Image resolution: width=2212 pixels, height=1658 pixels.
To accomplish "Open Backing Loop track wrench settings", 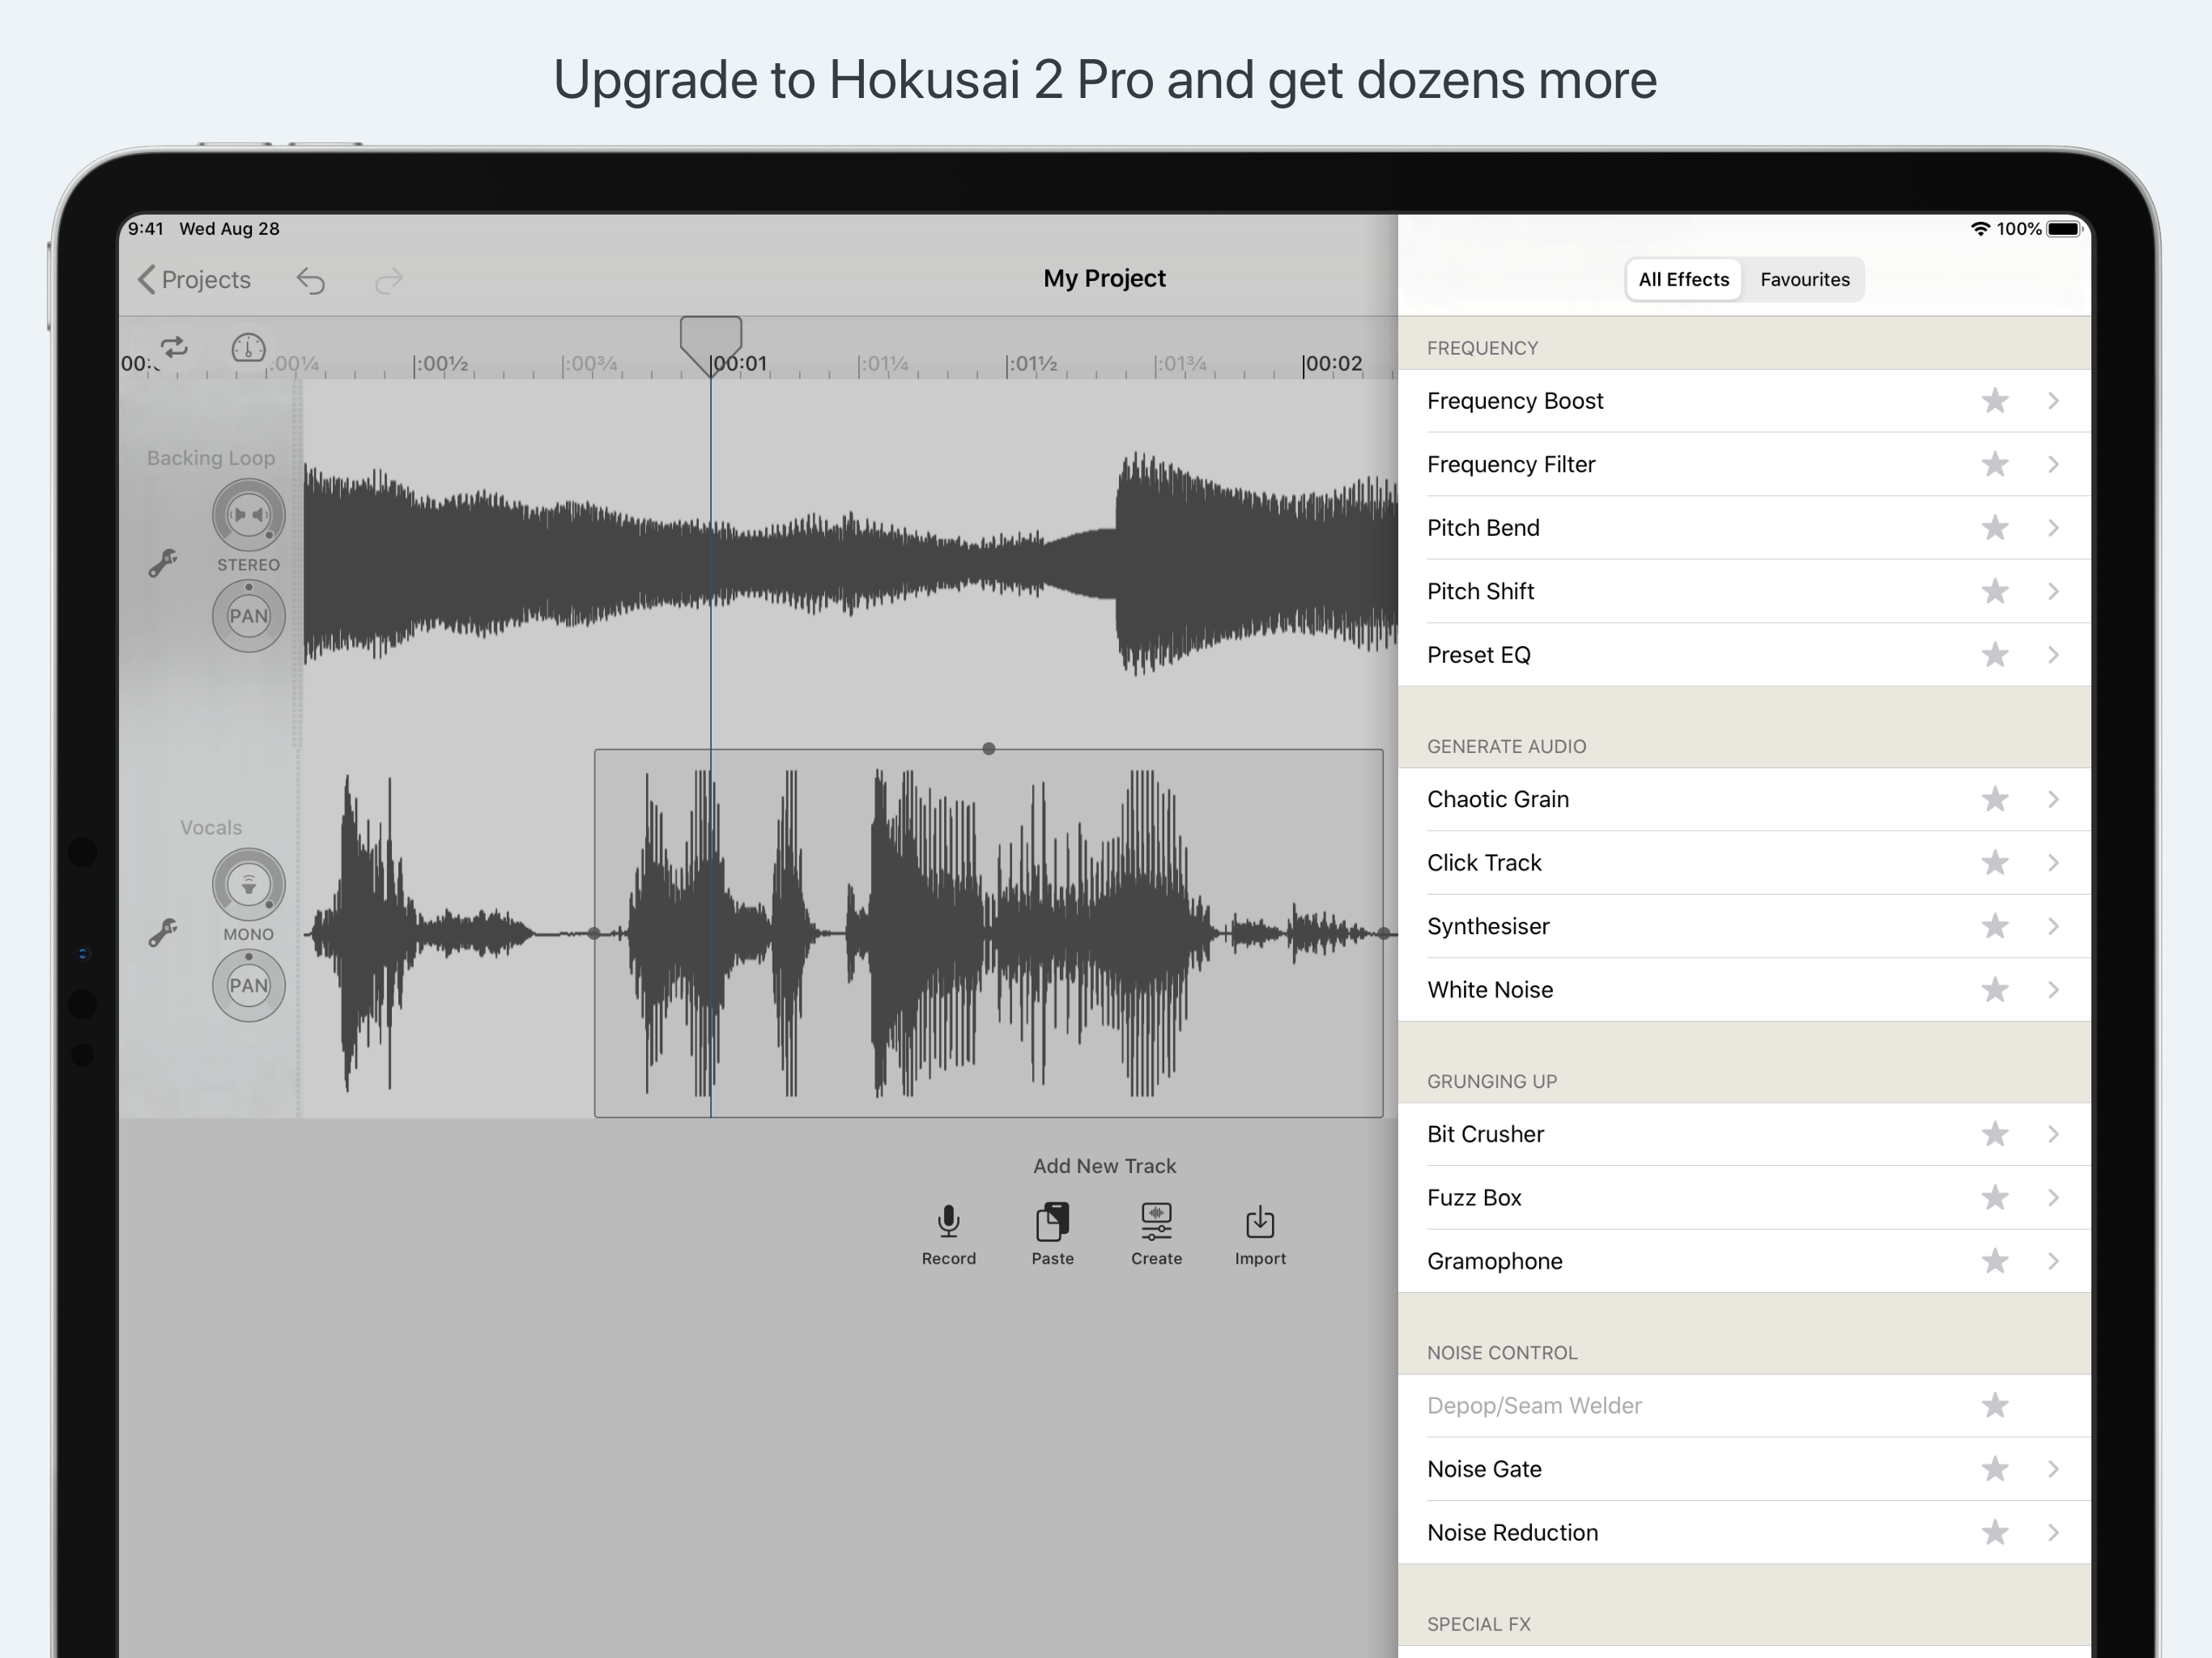I will pyautogui.click(x=162, y=563).
